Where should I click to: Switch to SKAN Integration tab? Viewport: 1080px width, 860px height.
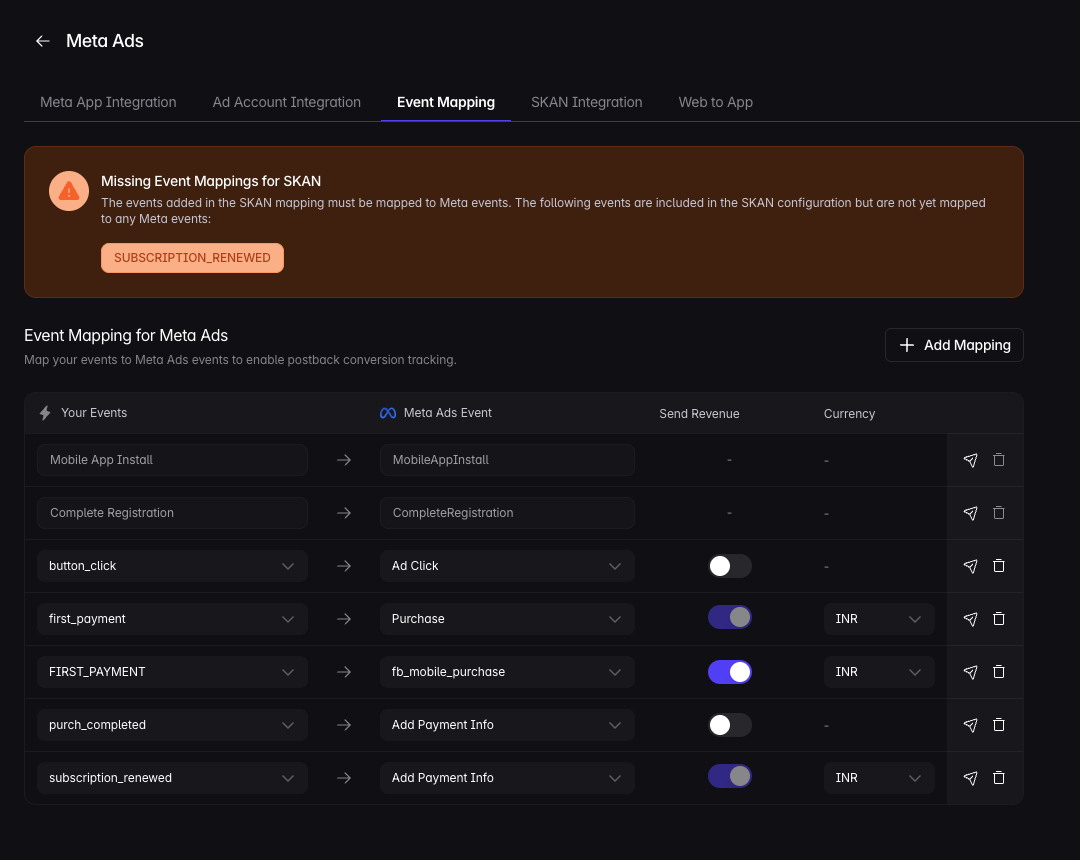[586, 103]
